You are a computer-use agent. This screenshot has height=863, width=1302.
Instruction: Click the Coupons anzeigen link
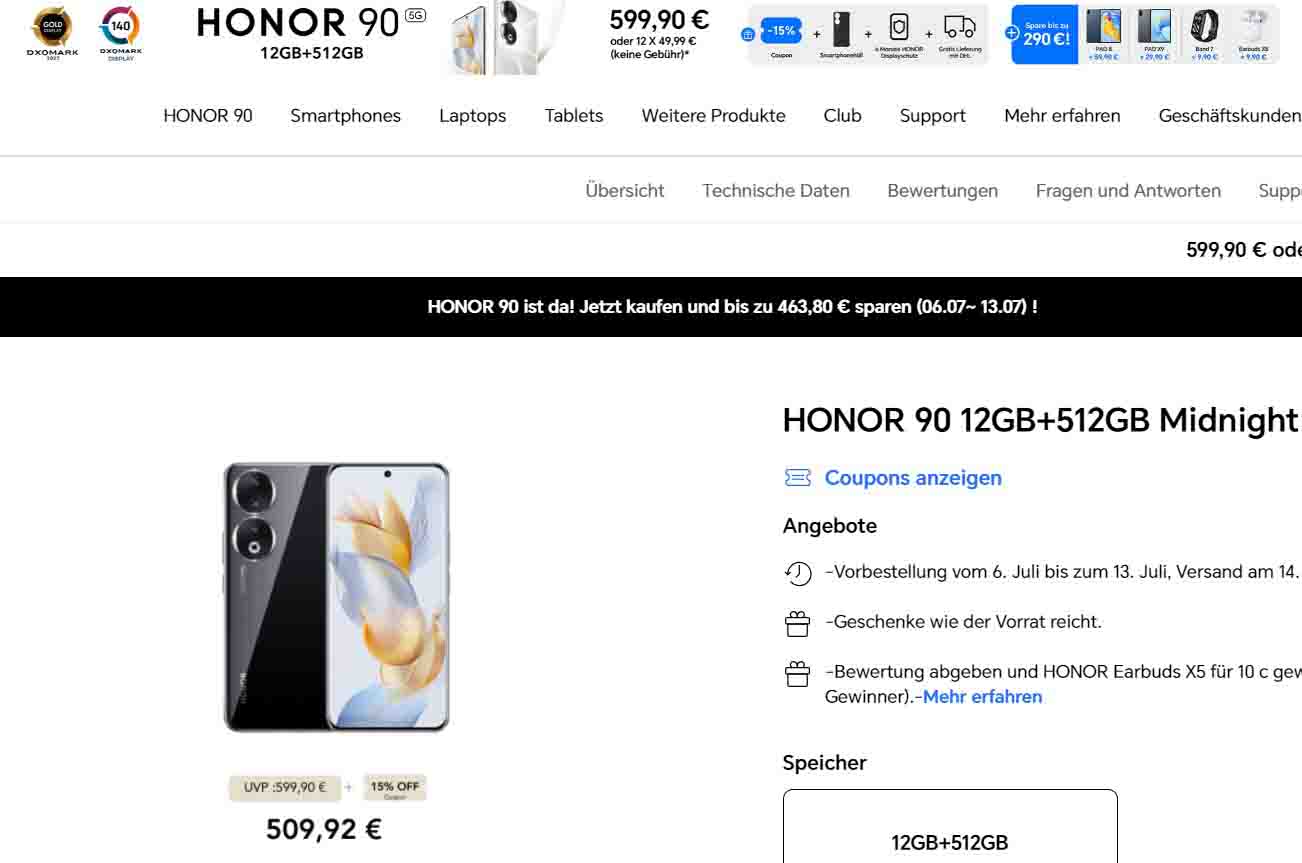pyautogui.click(x=913, y=478)
